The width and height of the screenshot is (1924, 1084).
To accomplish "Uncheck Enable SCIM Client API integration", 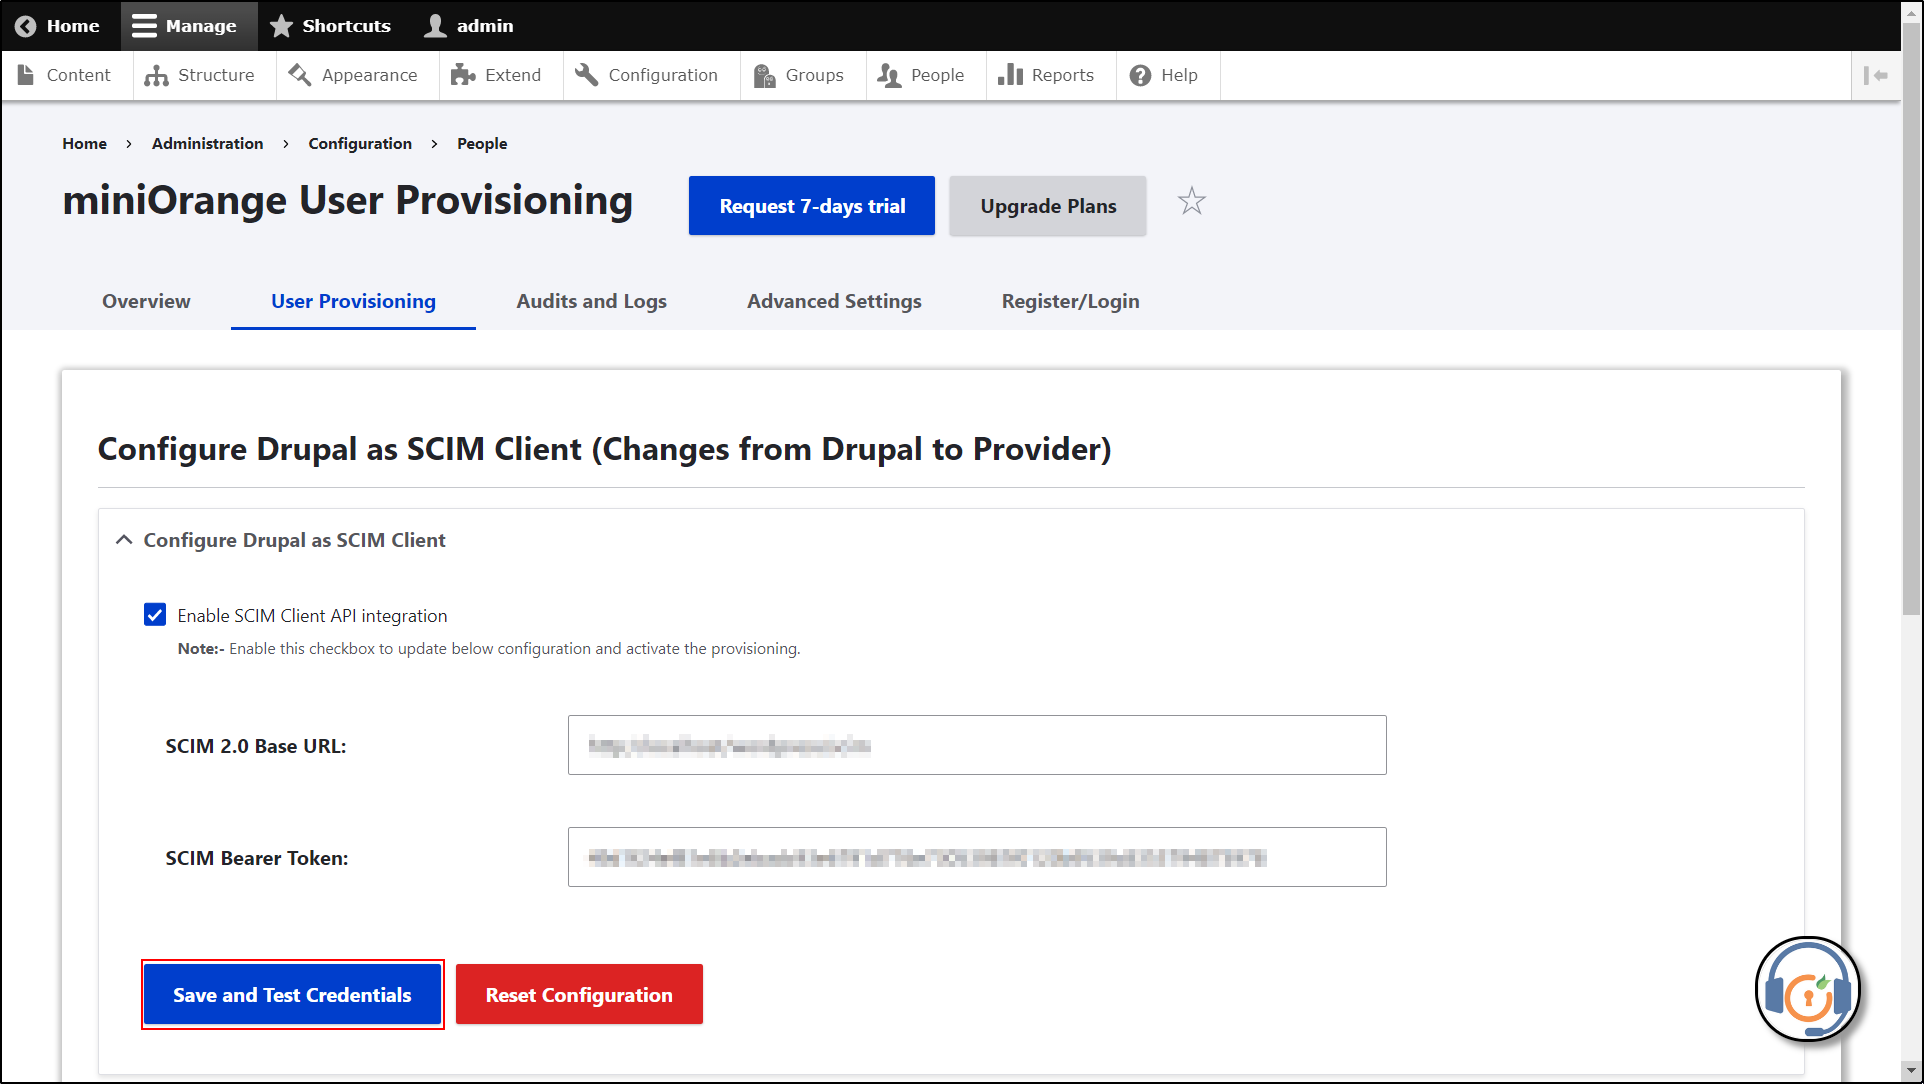I will pyautogui.click(x=155, y=615).
